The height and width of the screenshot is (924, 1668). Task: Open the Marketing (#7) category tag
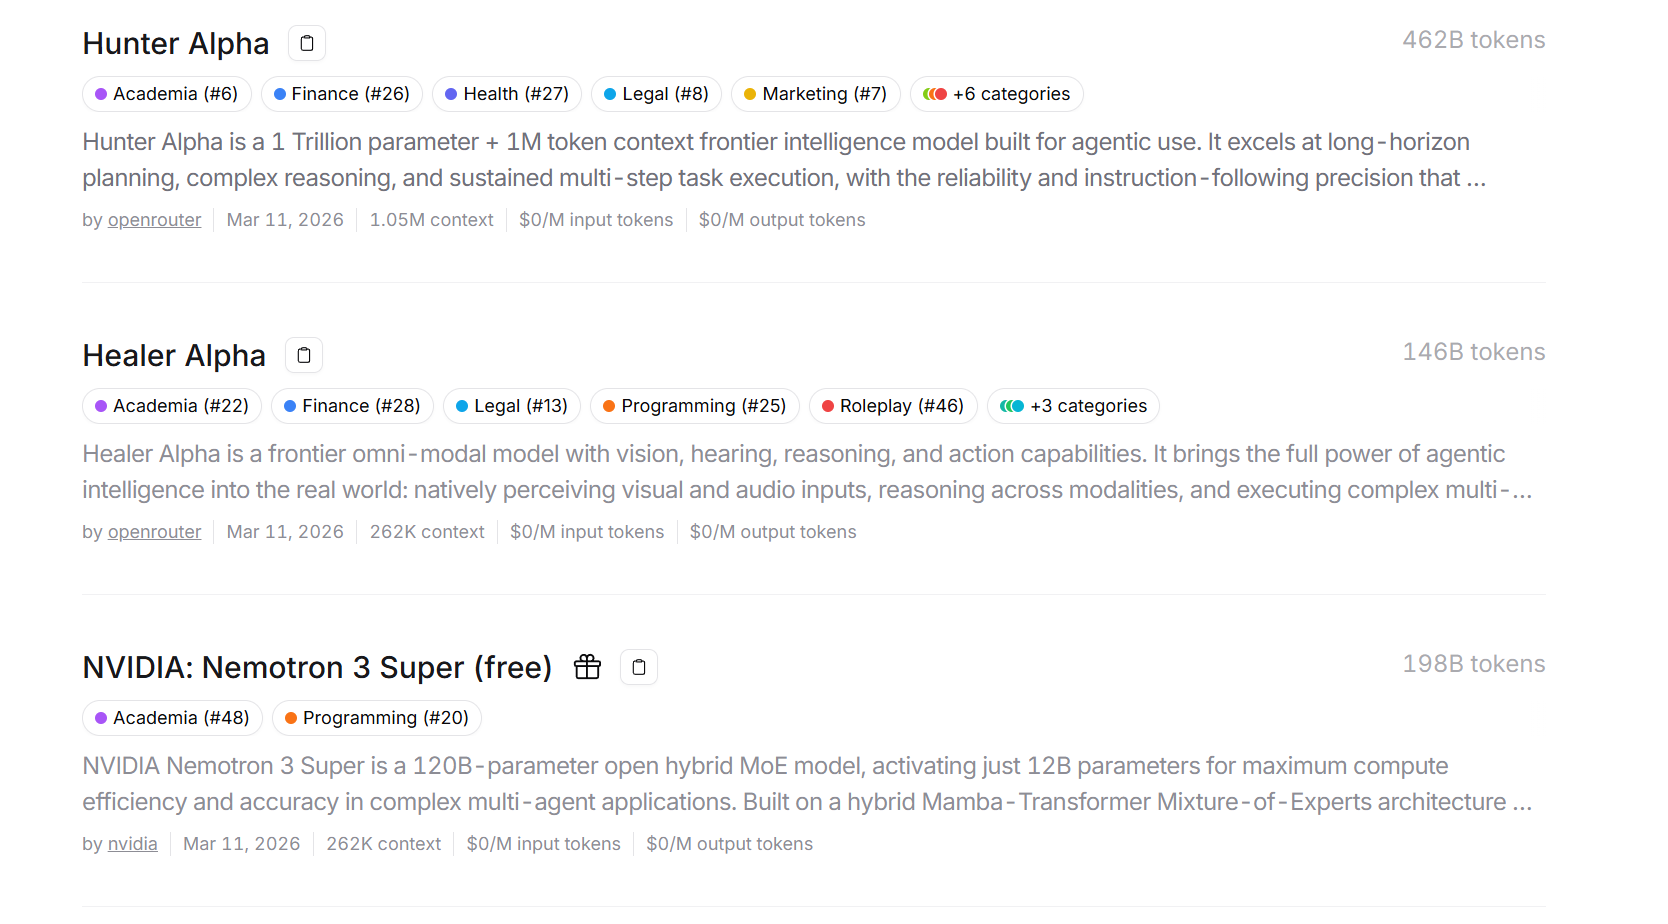click(815, 94)
